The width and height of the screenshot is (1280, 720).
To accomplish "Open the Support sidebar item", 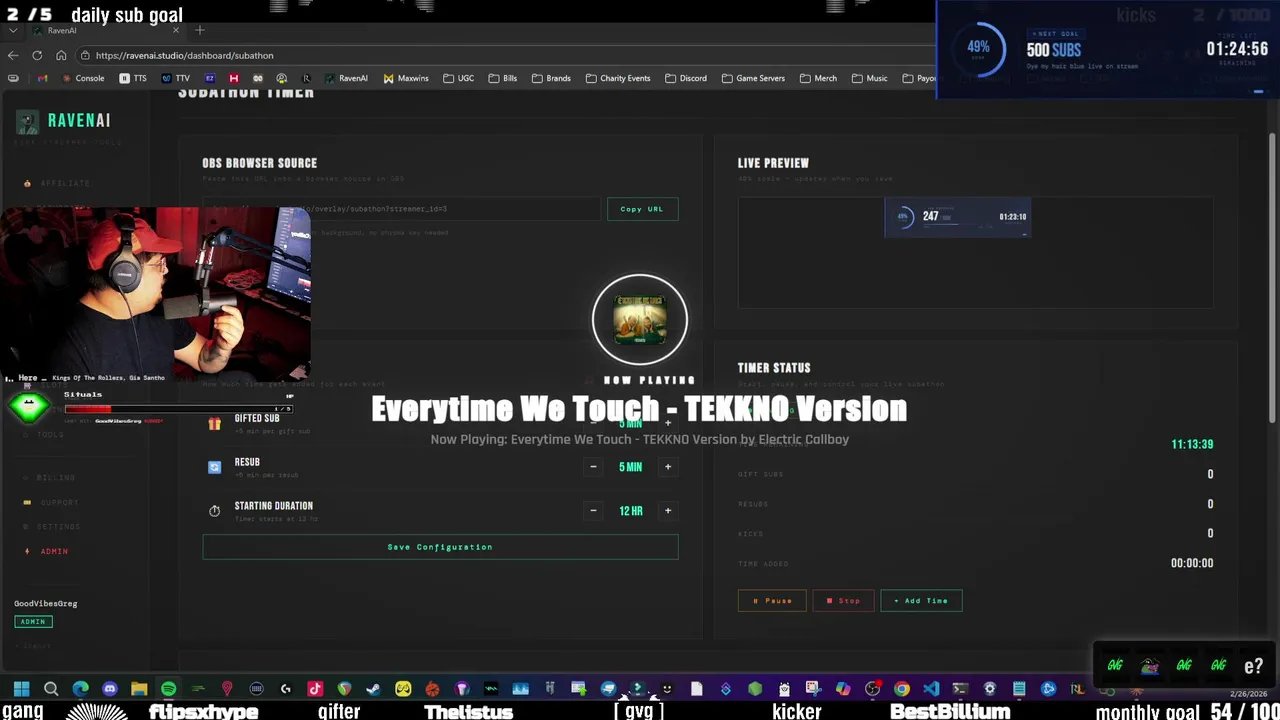I will pyautogui.click(x=52, y=502).
